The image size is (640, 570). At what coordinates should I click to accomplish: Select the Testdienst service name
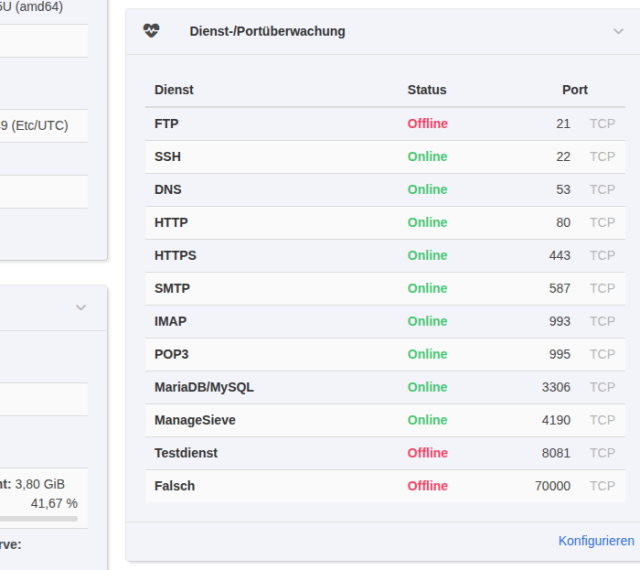tap(186, 453)
